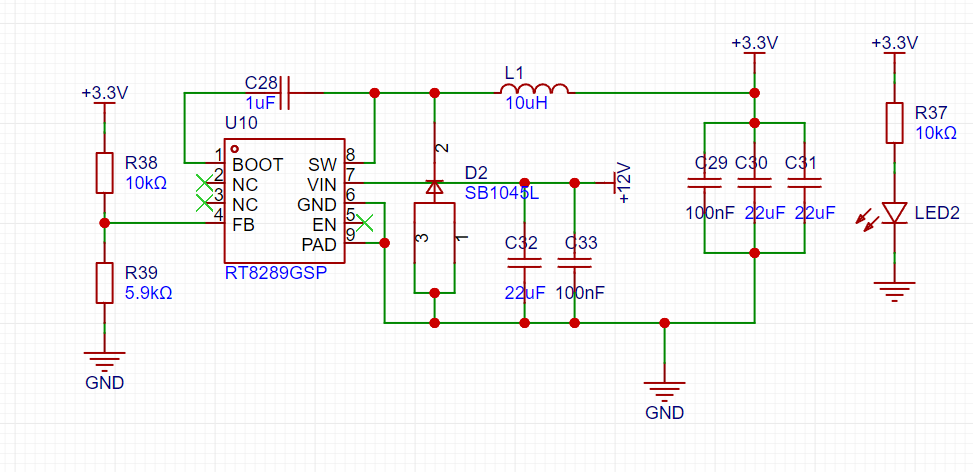
Task: Select the D2 Schottky diode symbol
Action: [x=434, y=187]
